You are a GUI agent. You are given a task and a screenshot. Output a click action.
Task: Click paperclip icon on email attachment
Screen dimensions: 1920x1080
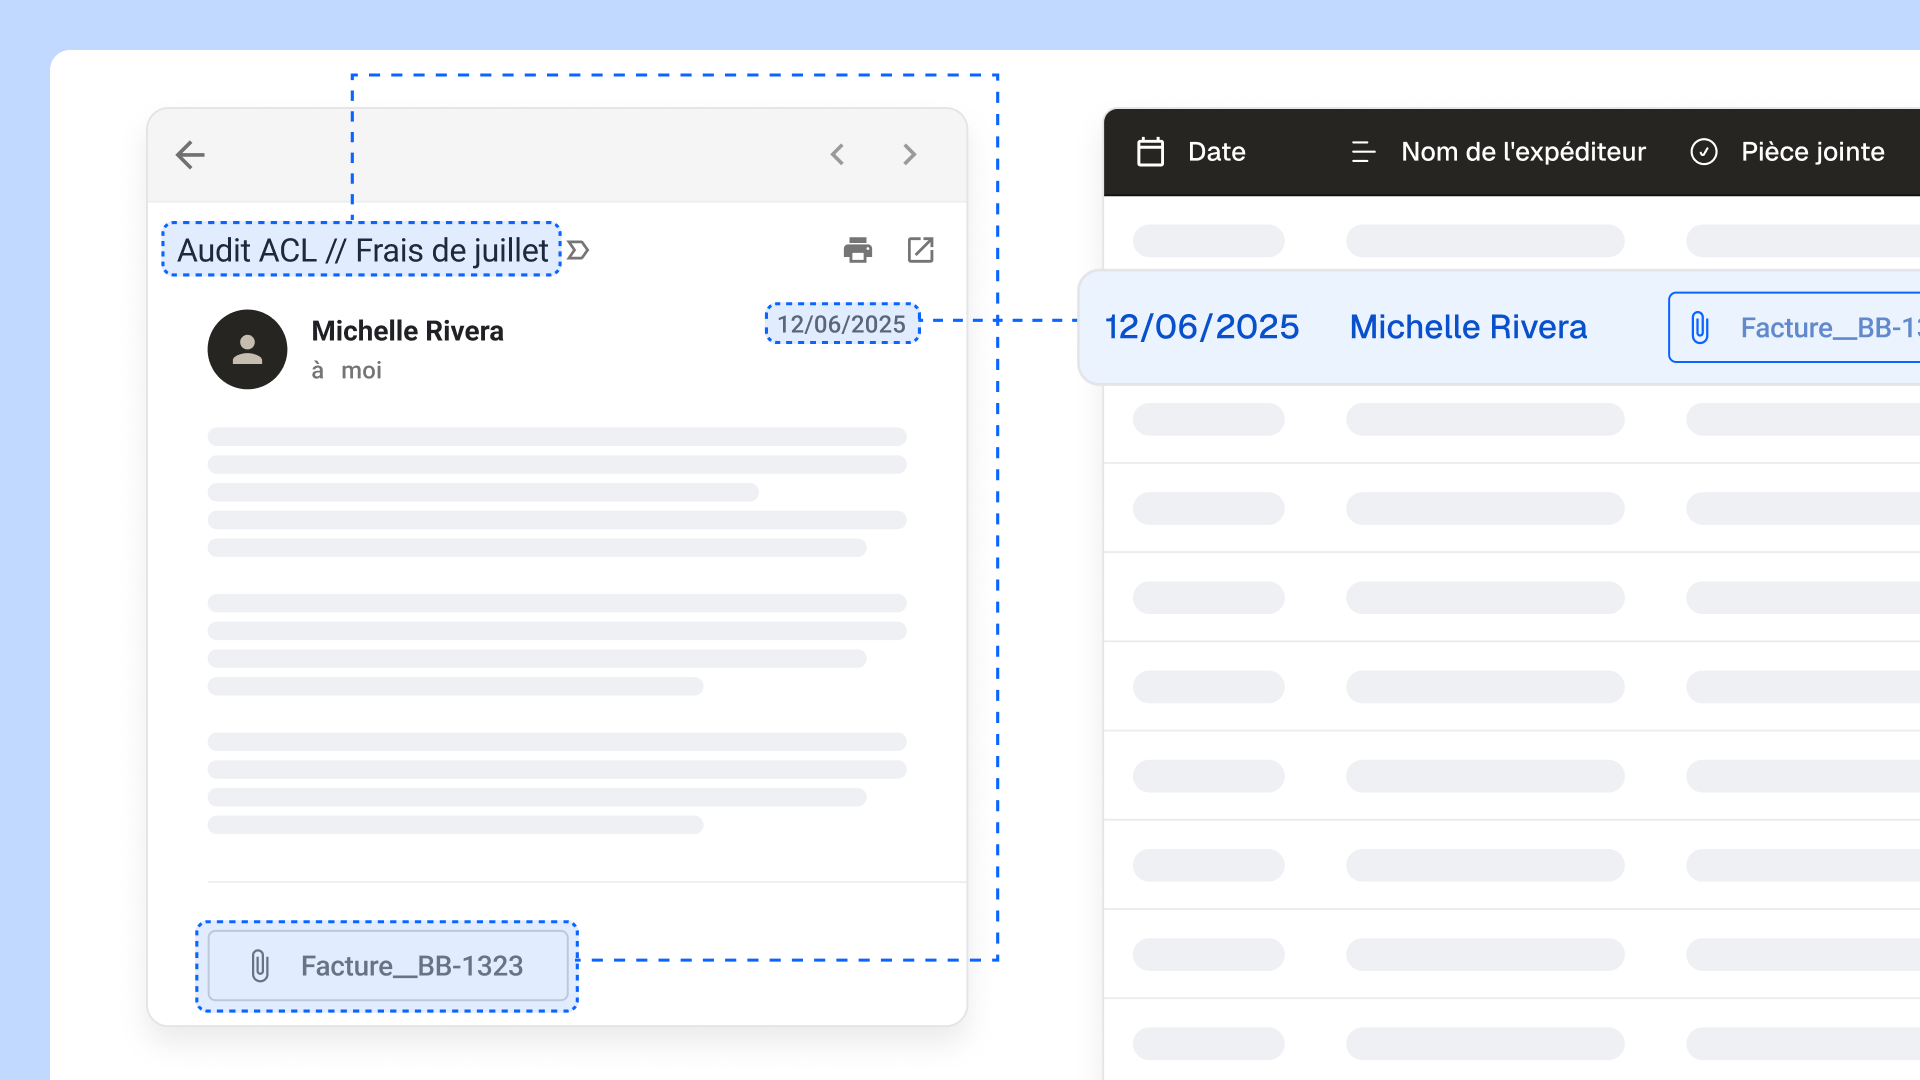tap(260, 966)
